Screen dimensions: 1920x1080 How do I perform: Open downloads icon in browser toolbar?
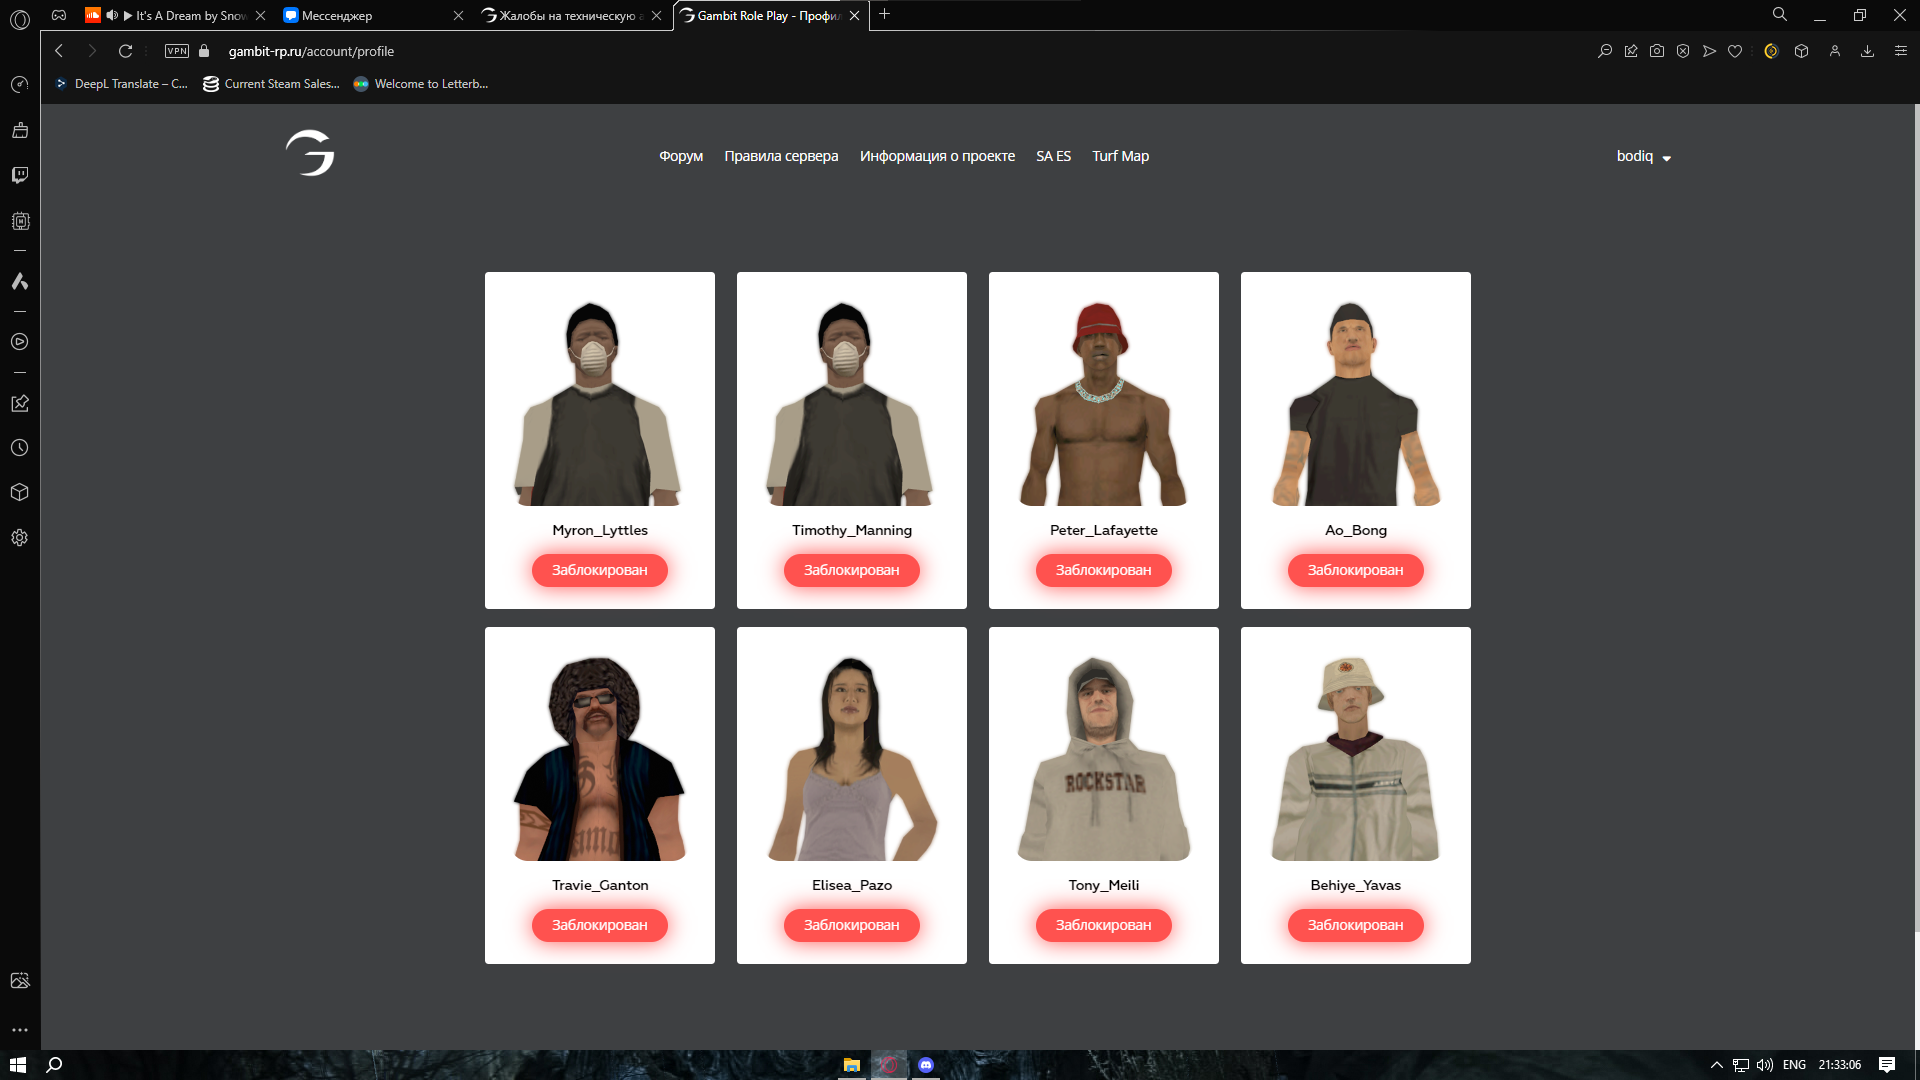click(1867, 51)
